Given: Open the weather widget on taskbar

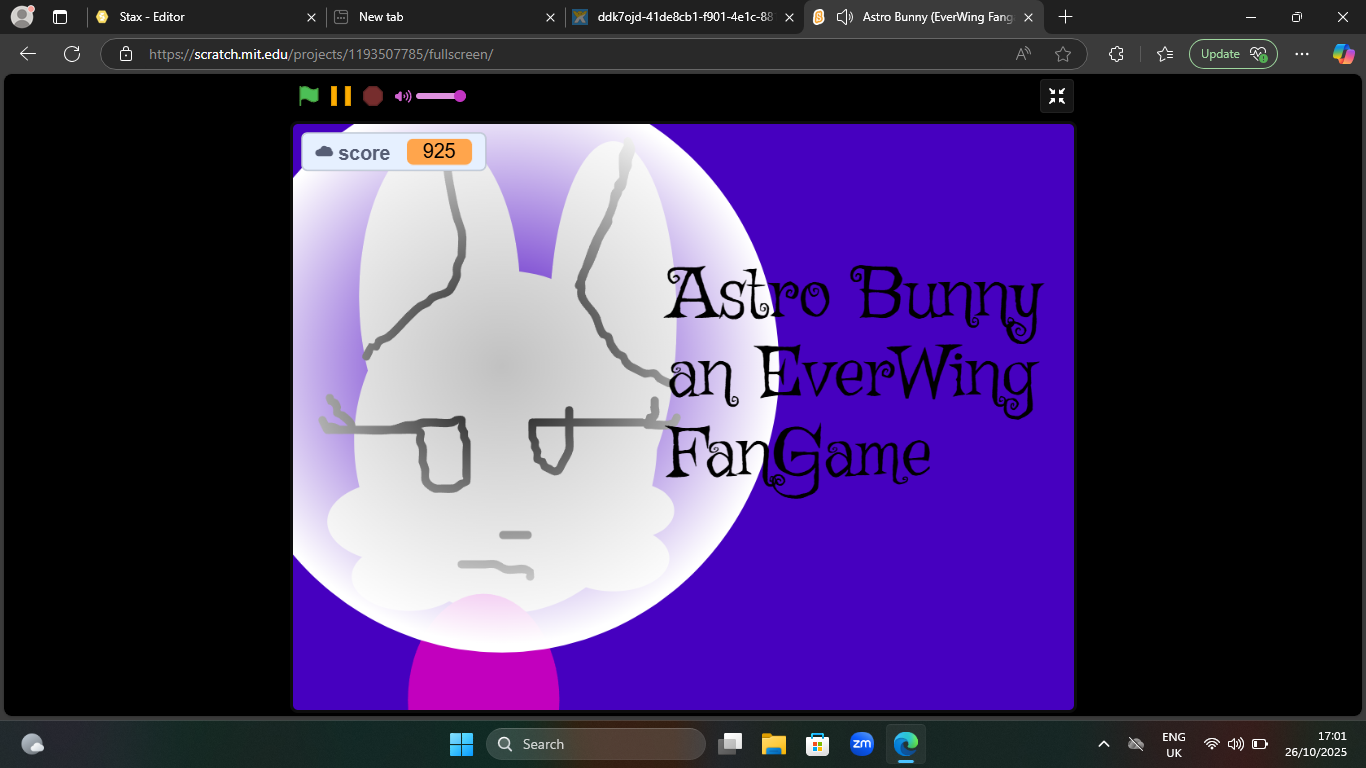Looking at the screenshot, I should pos(33,744).
